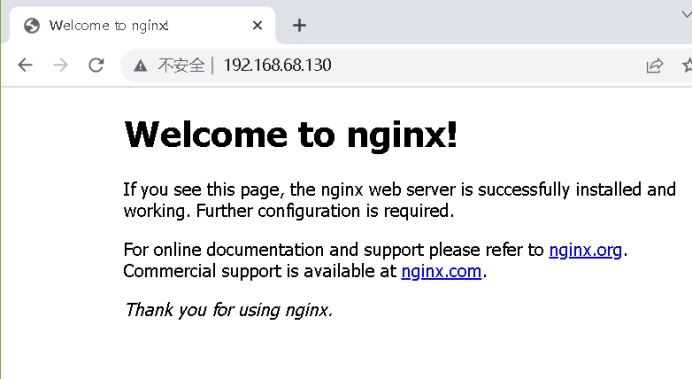This screenshot has width=693, height=379.
Task: Click the share page icon
Action: pyautogui.click(x=655, y=66)
